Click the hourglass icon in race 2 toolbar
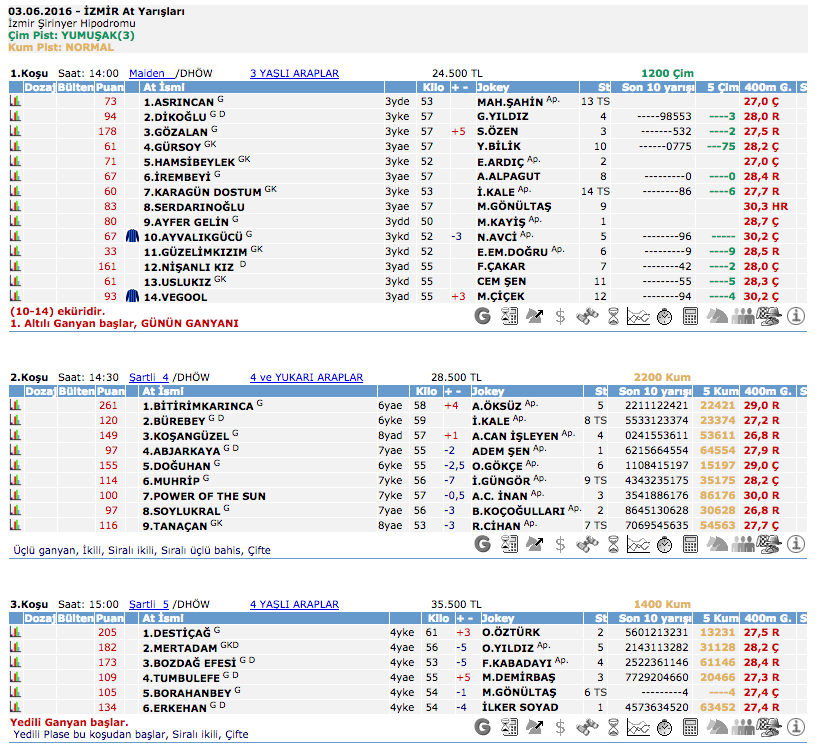 pos(612,544)
